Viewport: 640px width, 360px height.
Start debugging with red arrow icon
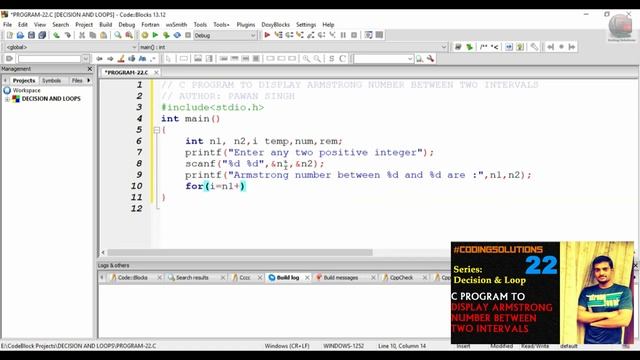[267, 36]
